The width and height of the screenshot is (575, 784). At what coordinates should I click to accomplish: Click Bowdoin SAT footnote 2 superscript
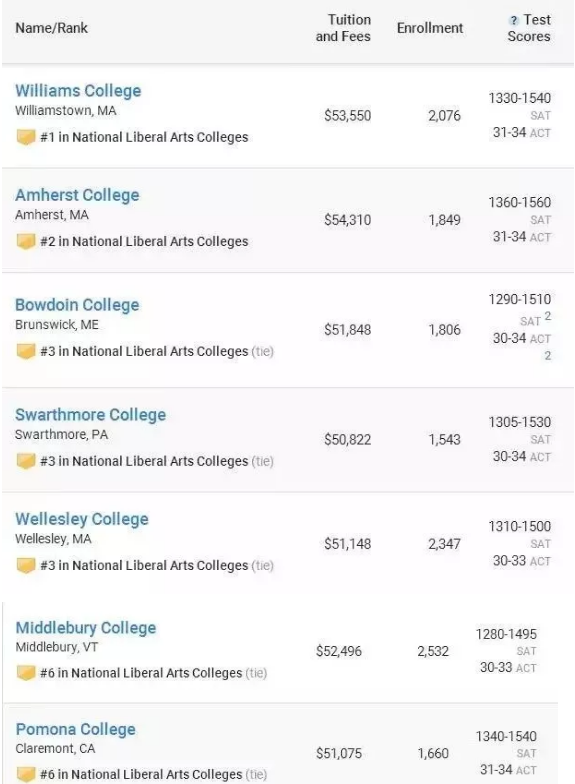click(x=548, y=316)
